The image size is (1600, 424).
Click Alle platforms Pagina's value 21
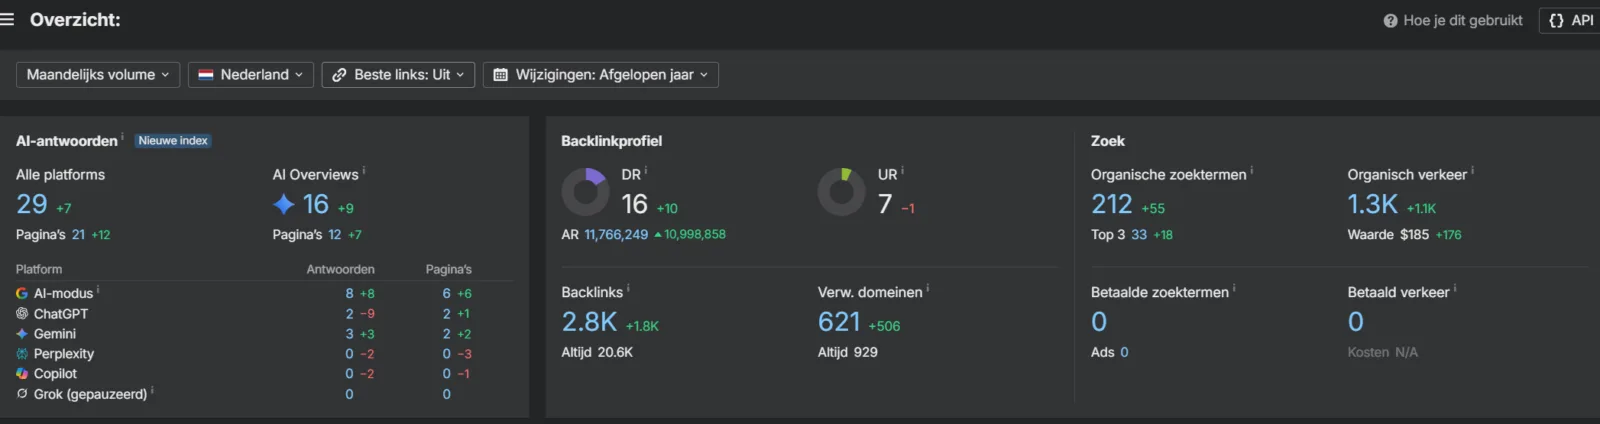pos(78,235)
